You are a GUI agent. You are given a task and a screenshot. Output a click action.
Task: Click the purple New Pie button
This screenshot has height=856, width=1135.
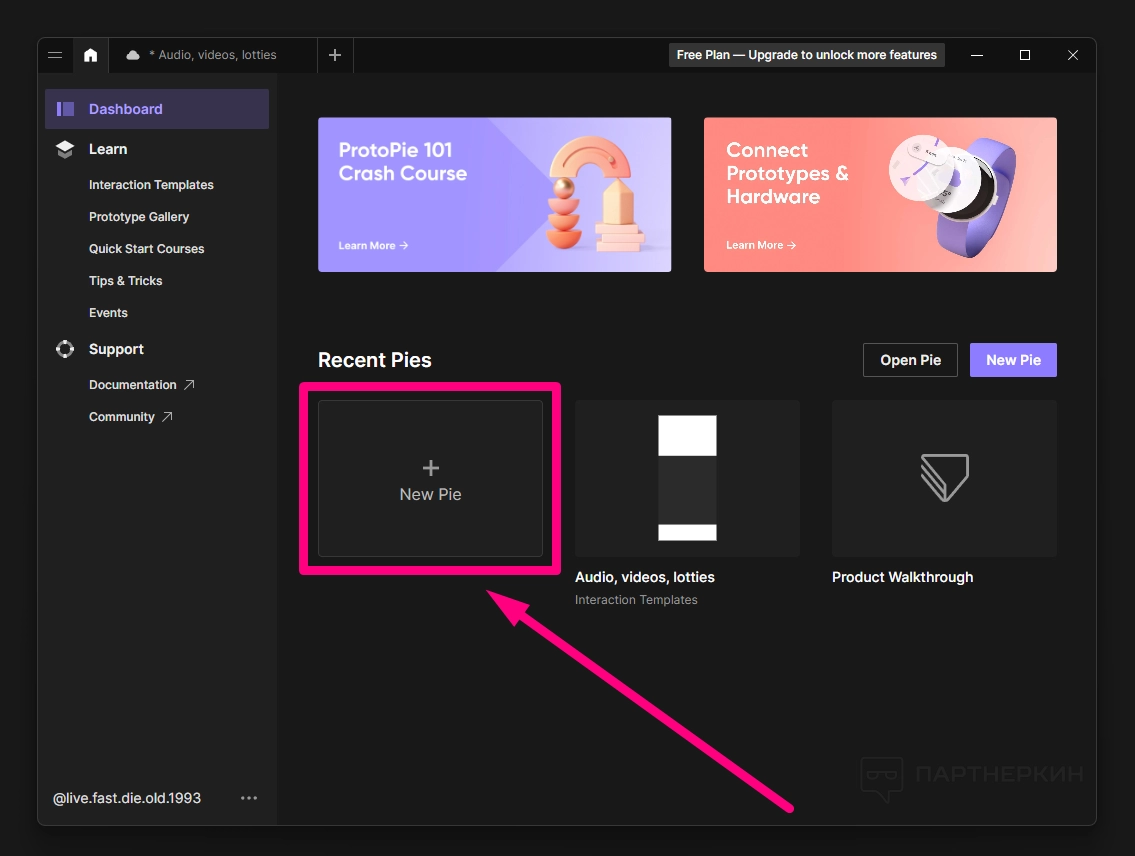point(1013,360)
